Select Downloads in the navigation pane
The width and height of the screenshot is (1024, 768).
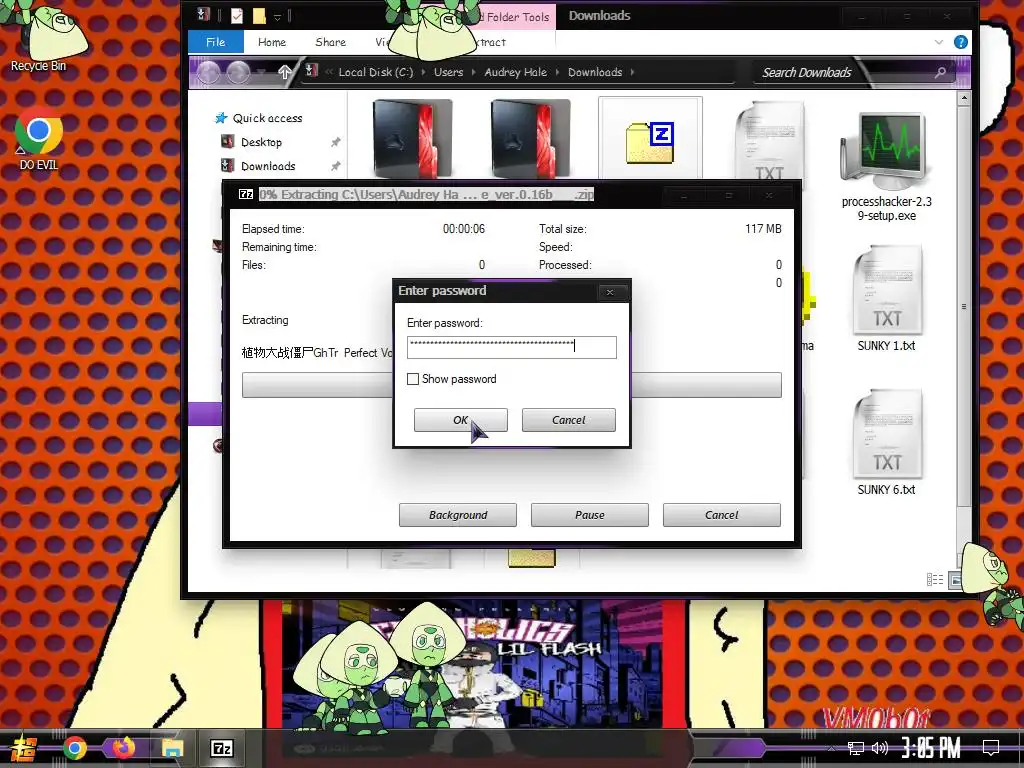pyautogui.click(x=268, y=166)
